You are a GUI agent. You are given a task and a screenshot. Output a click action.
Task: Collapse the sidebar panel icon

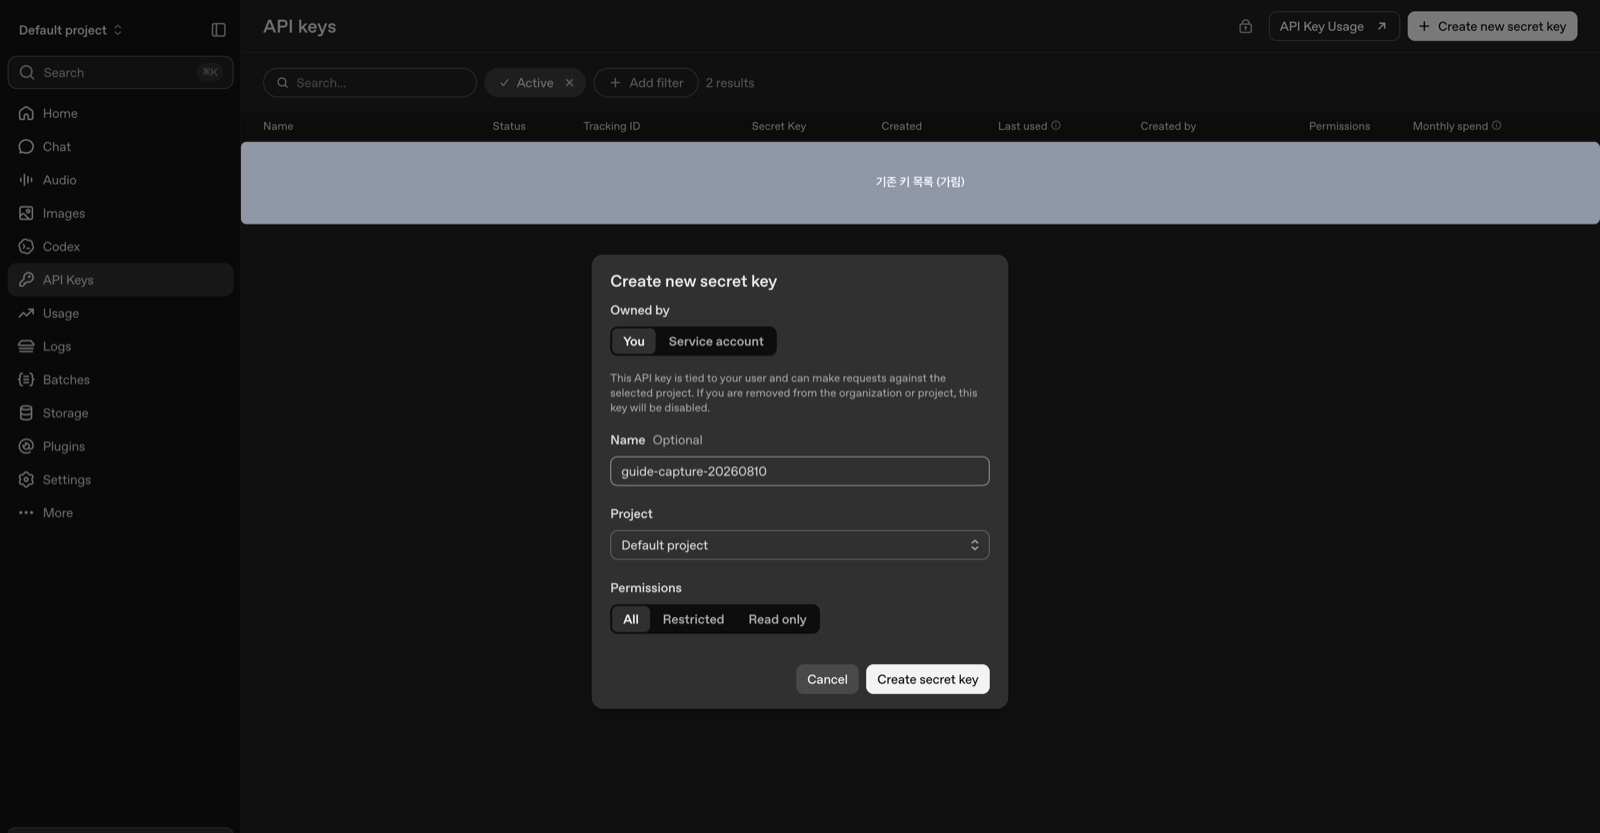click(219, 30)
